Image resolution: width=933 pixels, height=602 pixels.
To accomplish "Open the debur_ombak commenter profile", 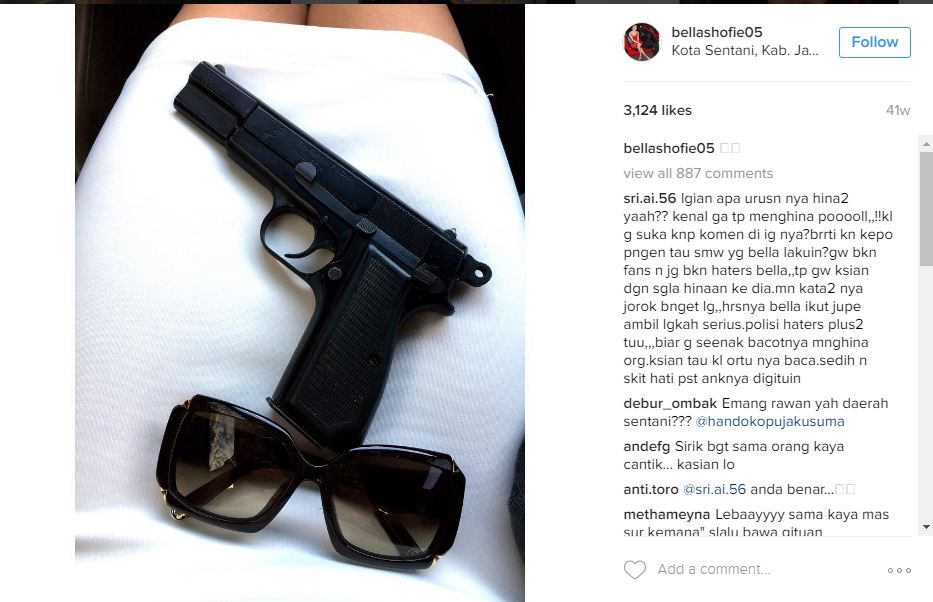I will coord(670,403).
